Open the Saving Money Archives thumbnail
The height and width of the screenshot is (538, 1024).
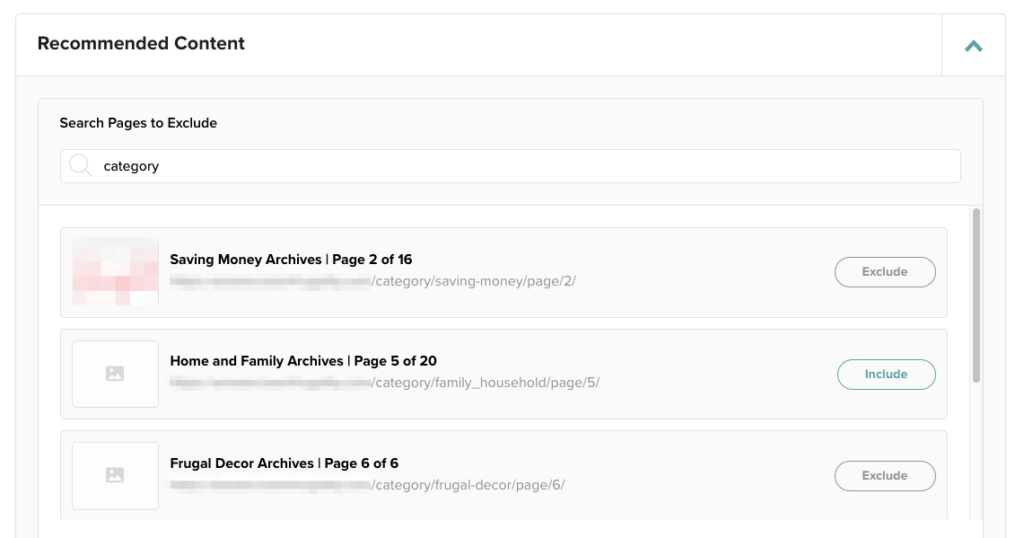pos(115,272)
